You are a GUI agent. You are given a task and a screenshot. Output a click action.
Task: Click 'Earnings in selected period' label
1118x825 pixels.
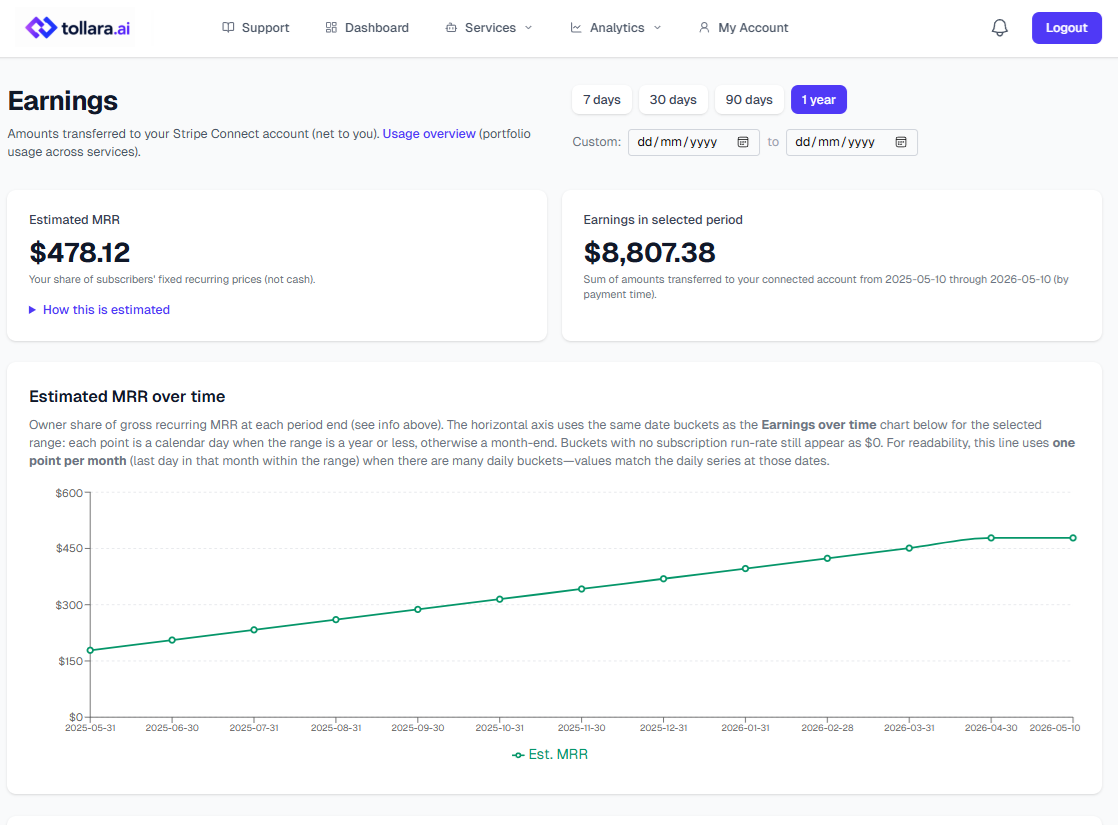[663, 220]
